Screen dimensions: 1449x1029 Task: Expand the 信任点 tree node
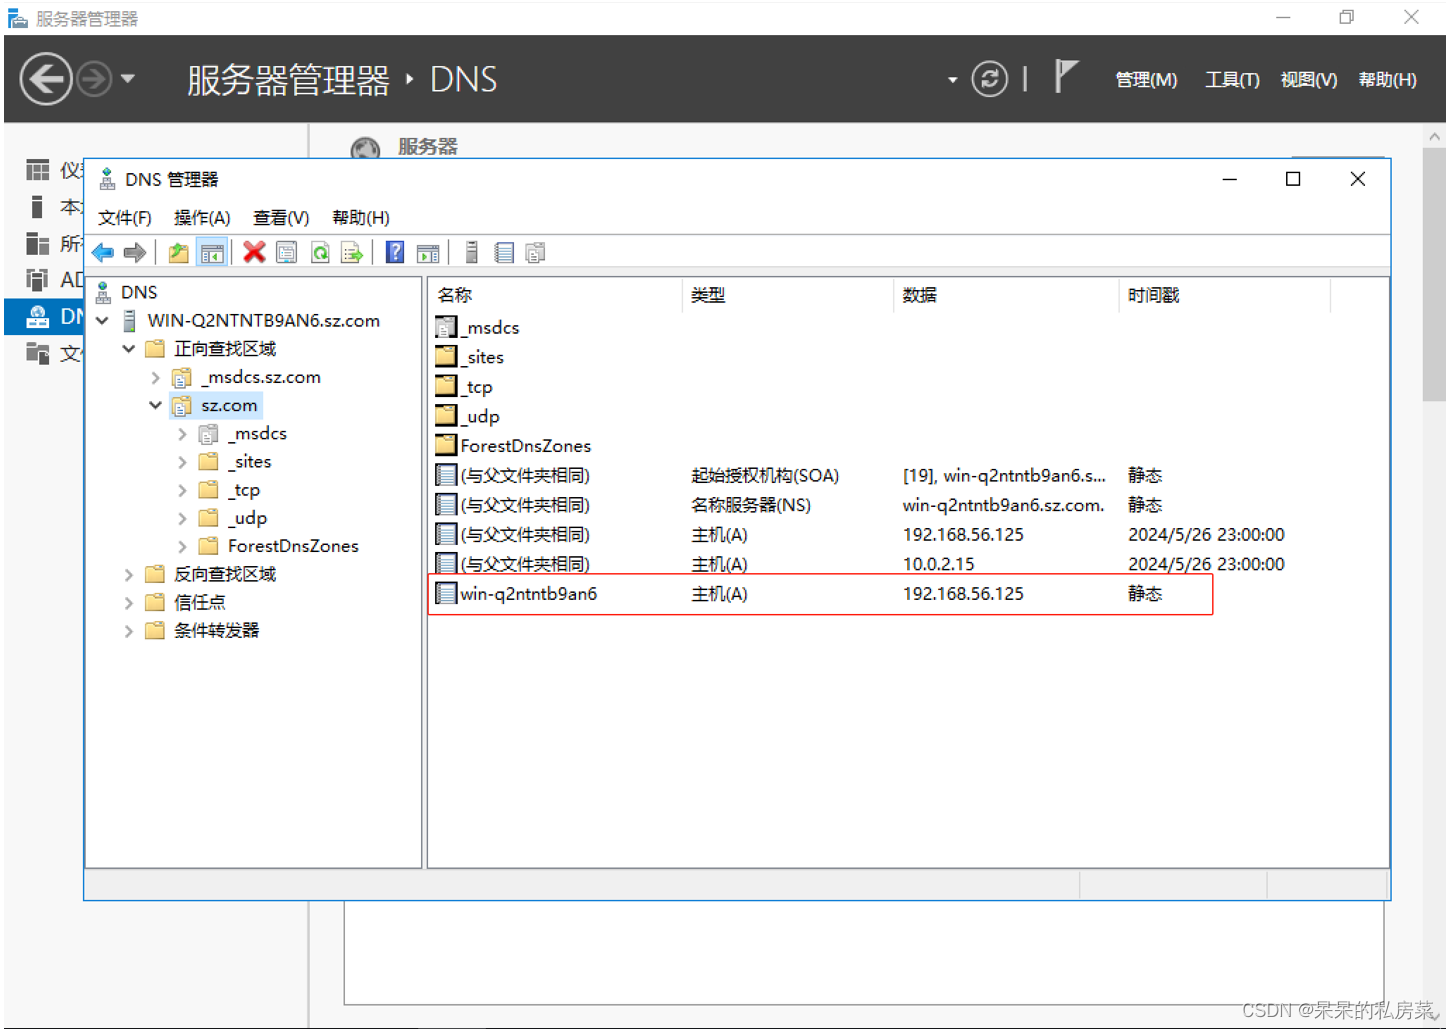click(x=129, y=603)
